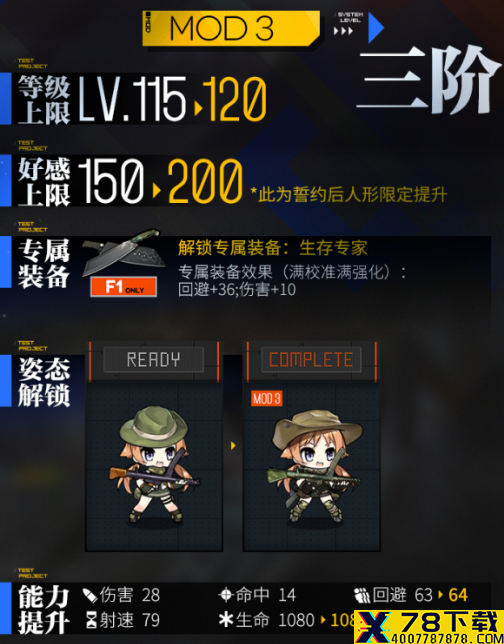Click the 78下载 watermark logo
This screenshot has height=644, width=504.
pyautogui.click(x=429, y=627)
